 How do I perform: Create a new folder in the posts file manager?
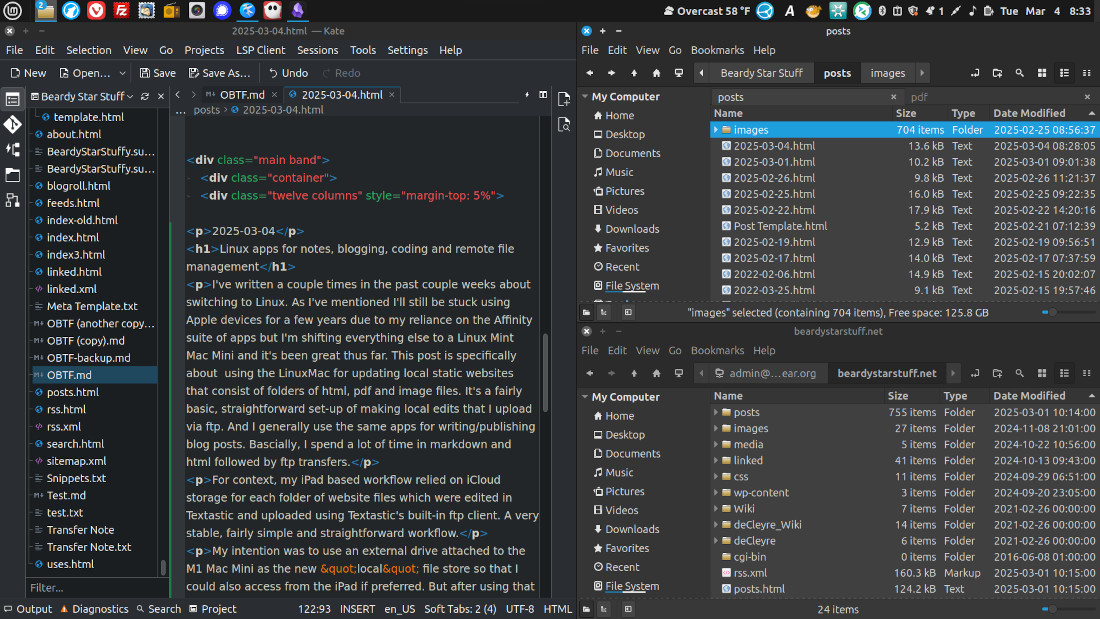pyautogui.click(x=997, y=73)
